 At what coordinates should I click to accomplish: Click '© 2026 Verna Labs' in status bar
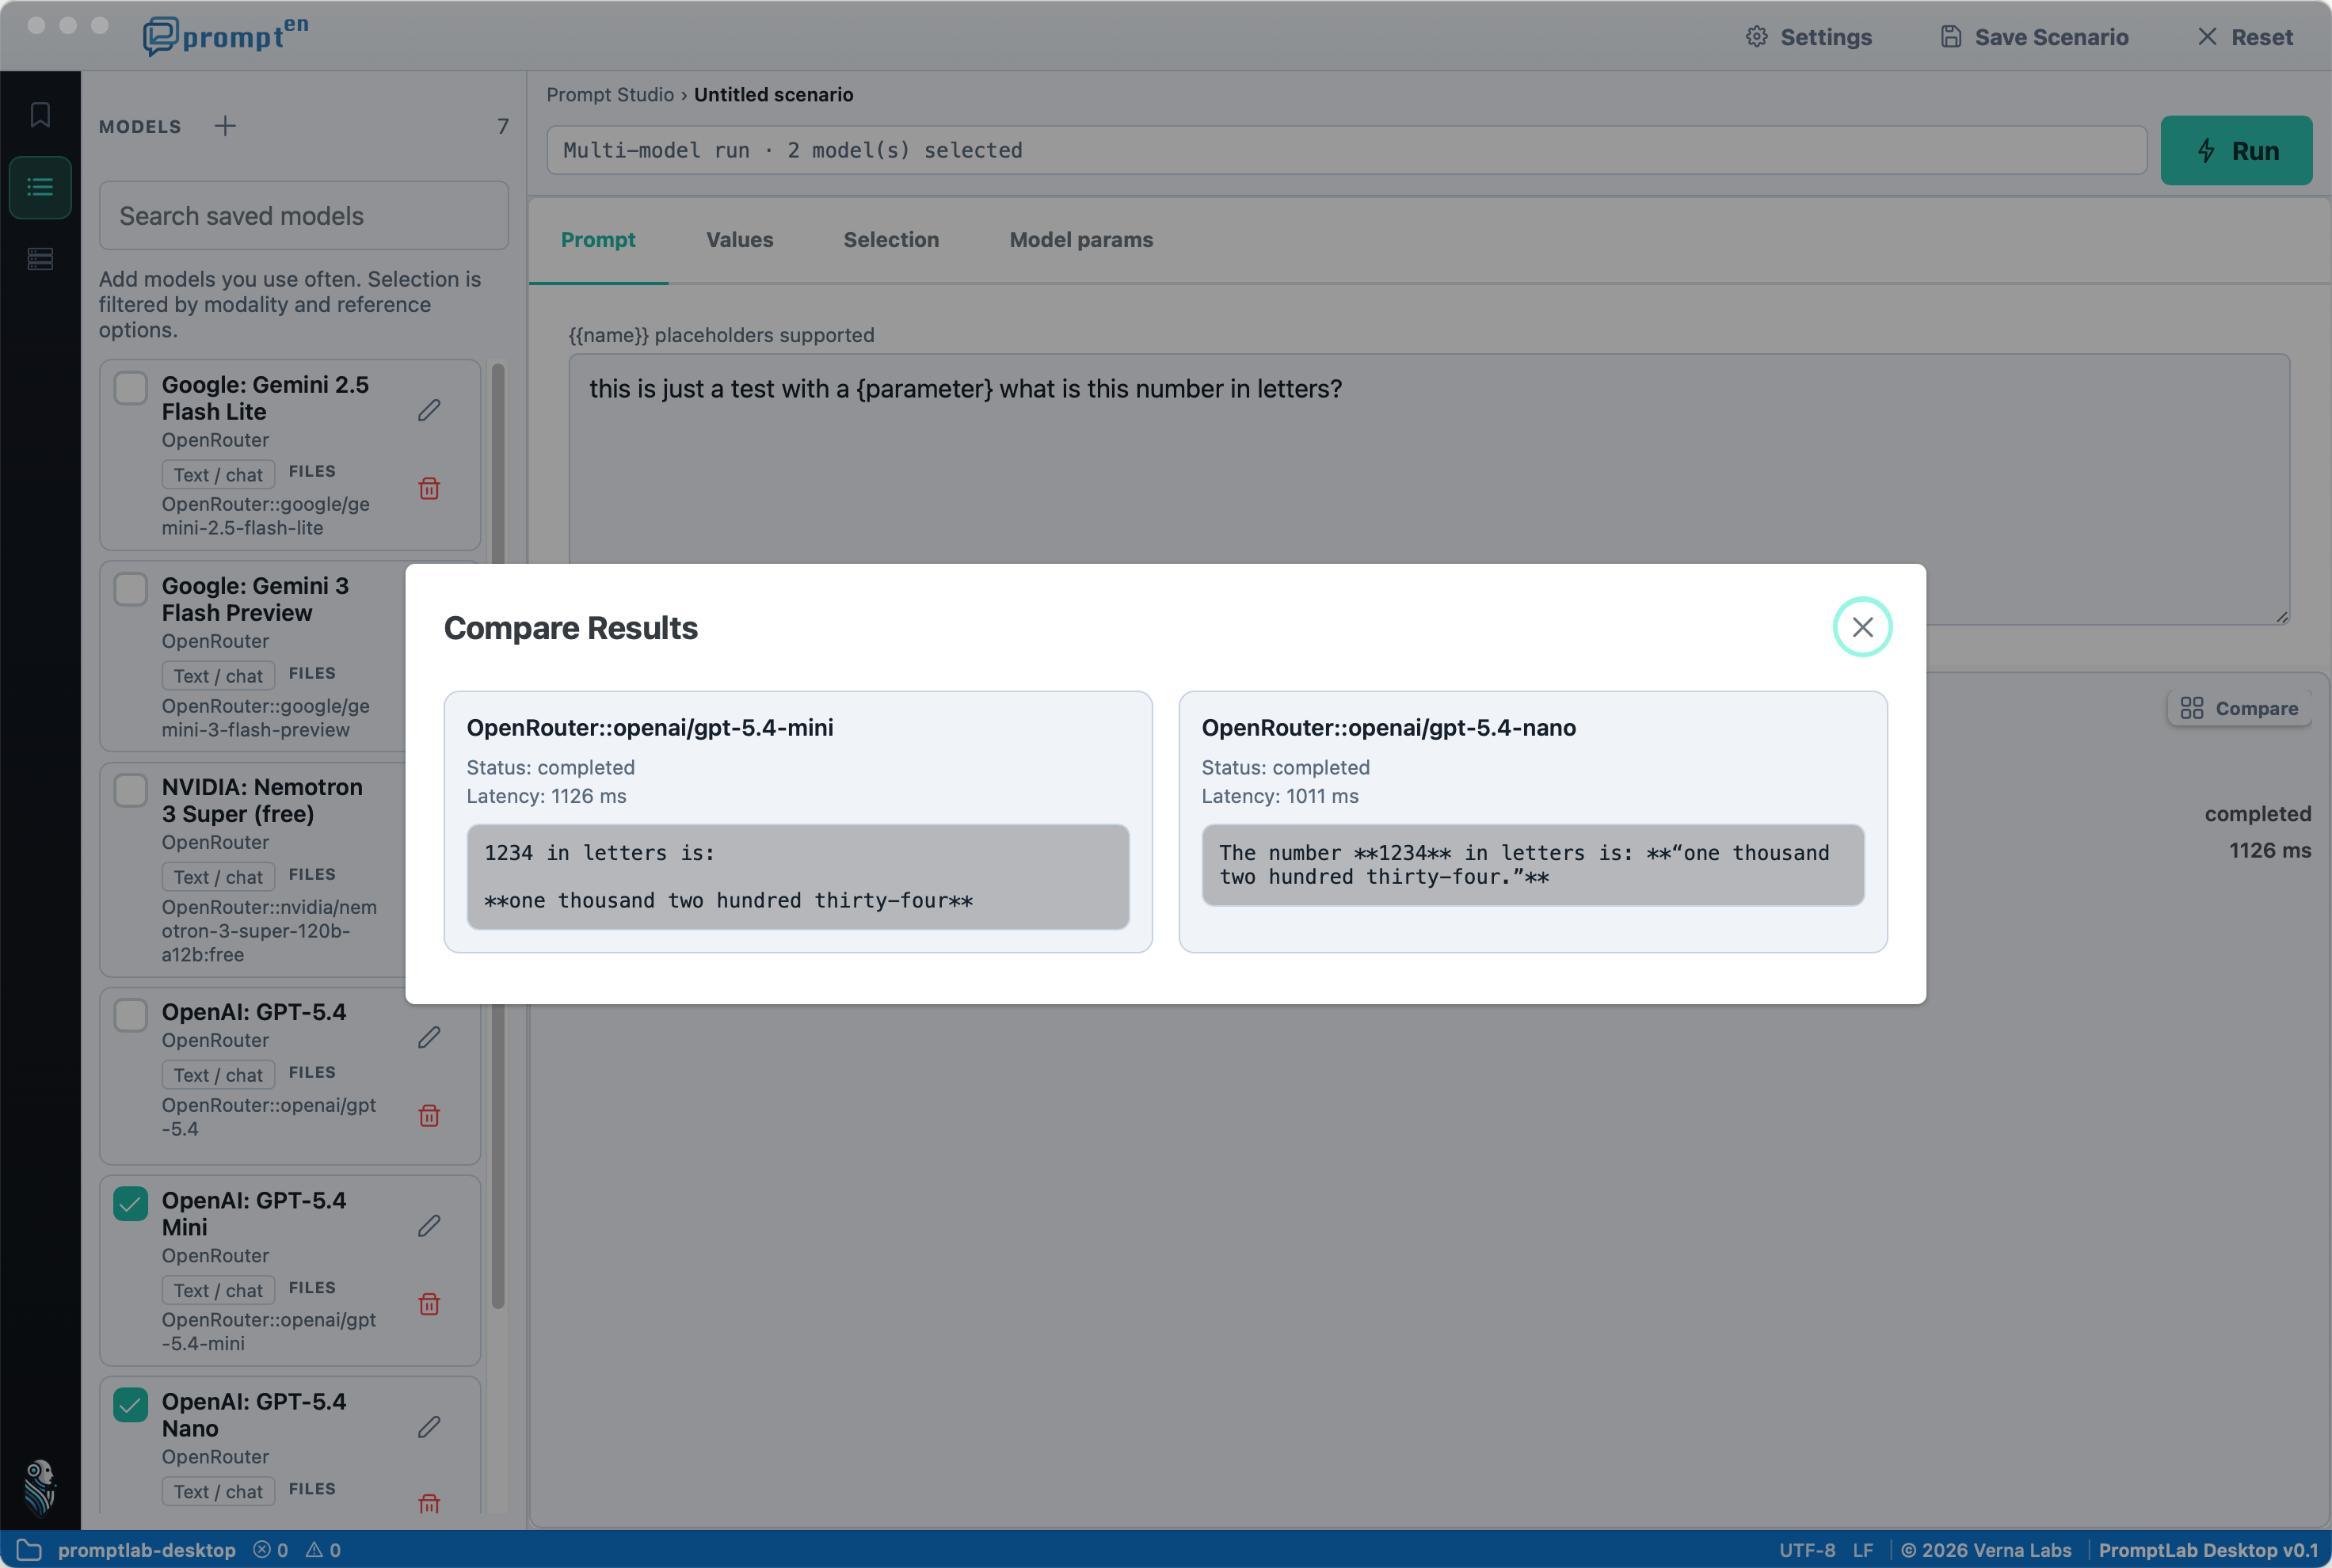[1986, 1550]
